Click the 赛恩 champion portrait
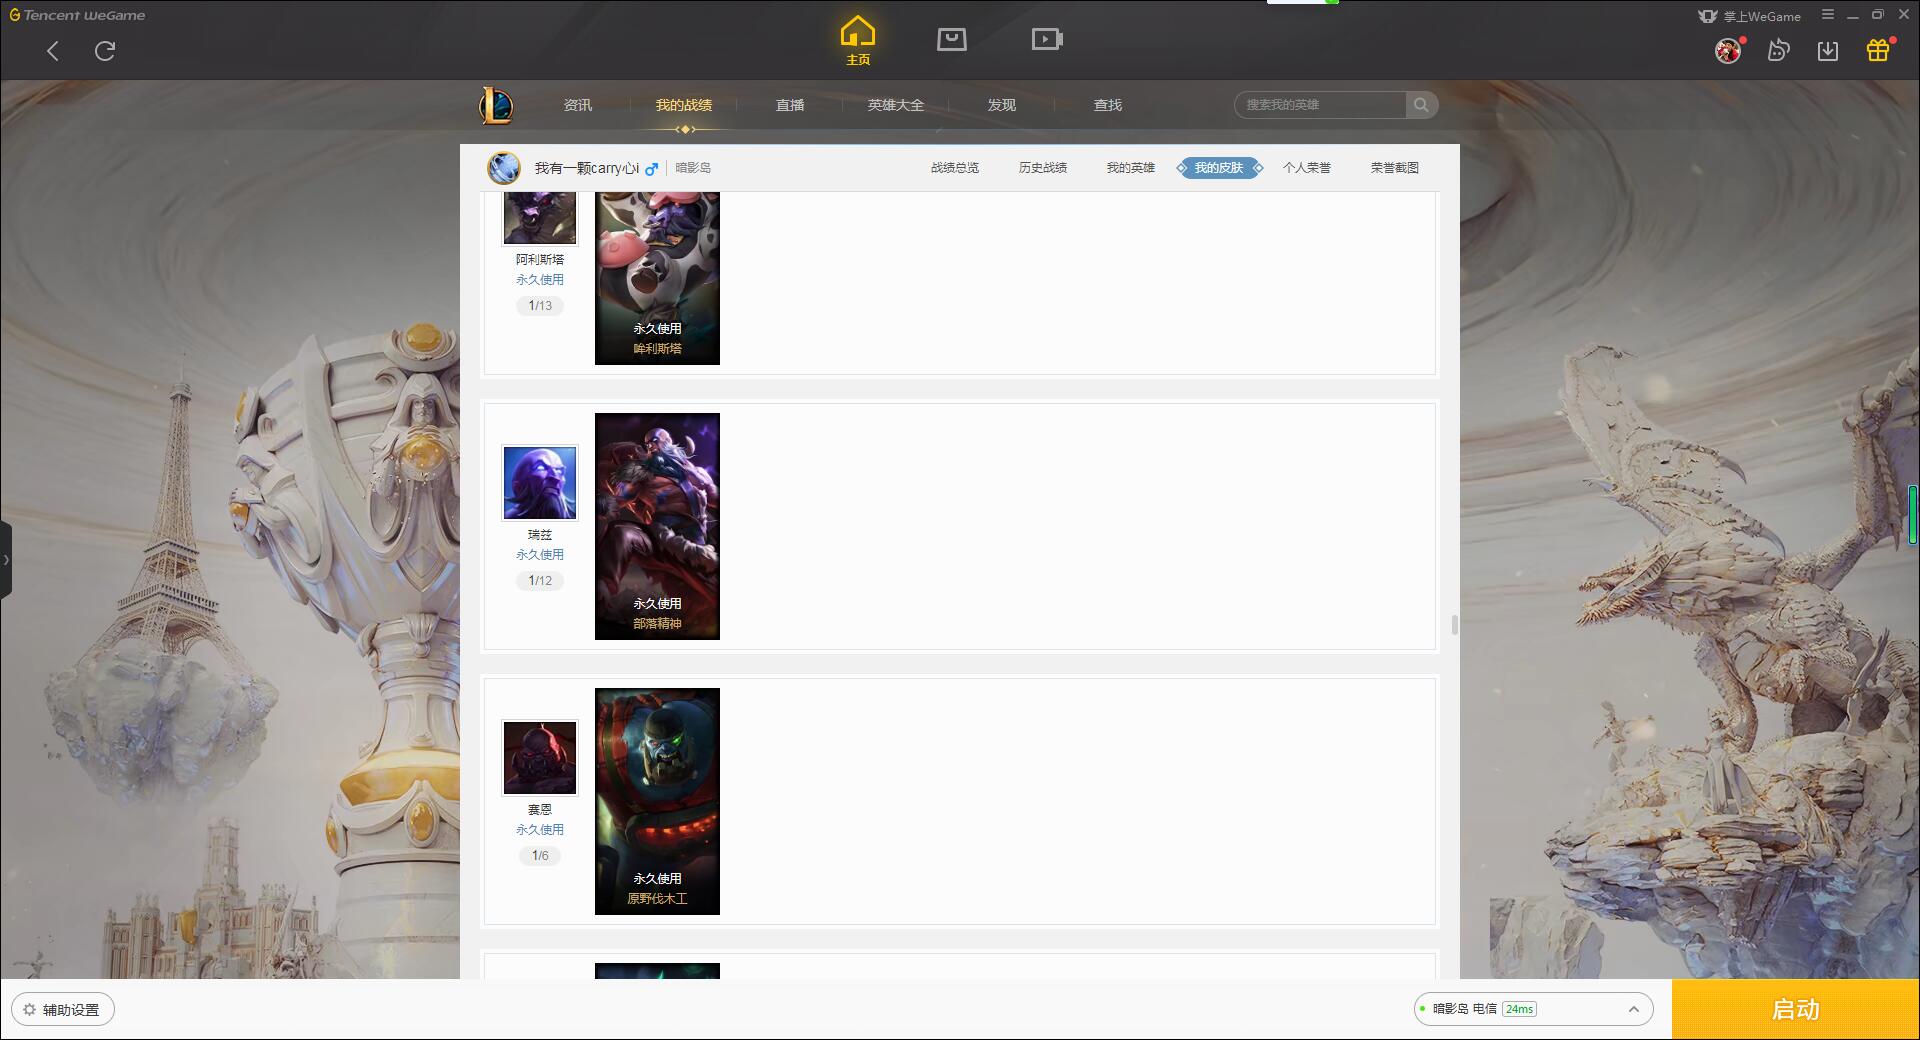 (540, 758)
